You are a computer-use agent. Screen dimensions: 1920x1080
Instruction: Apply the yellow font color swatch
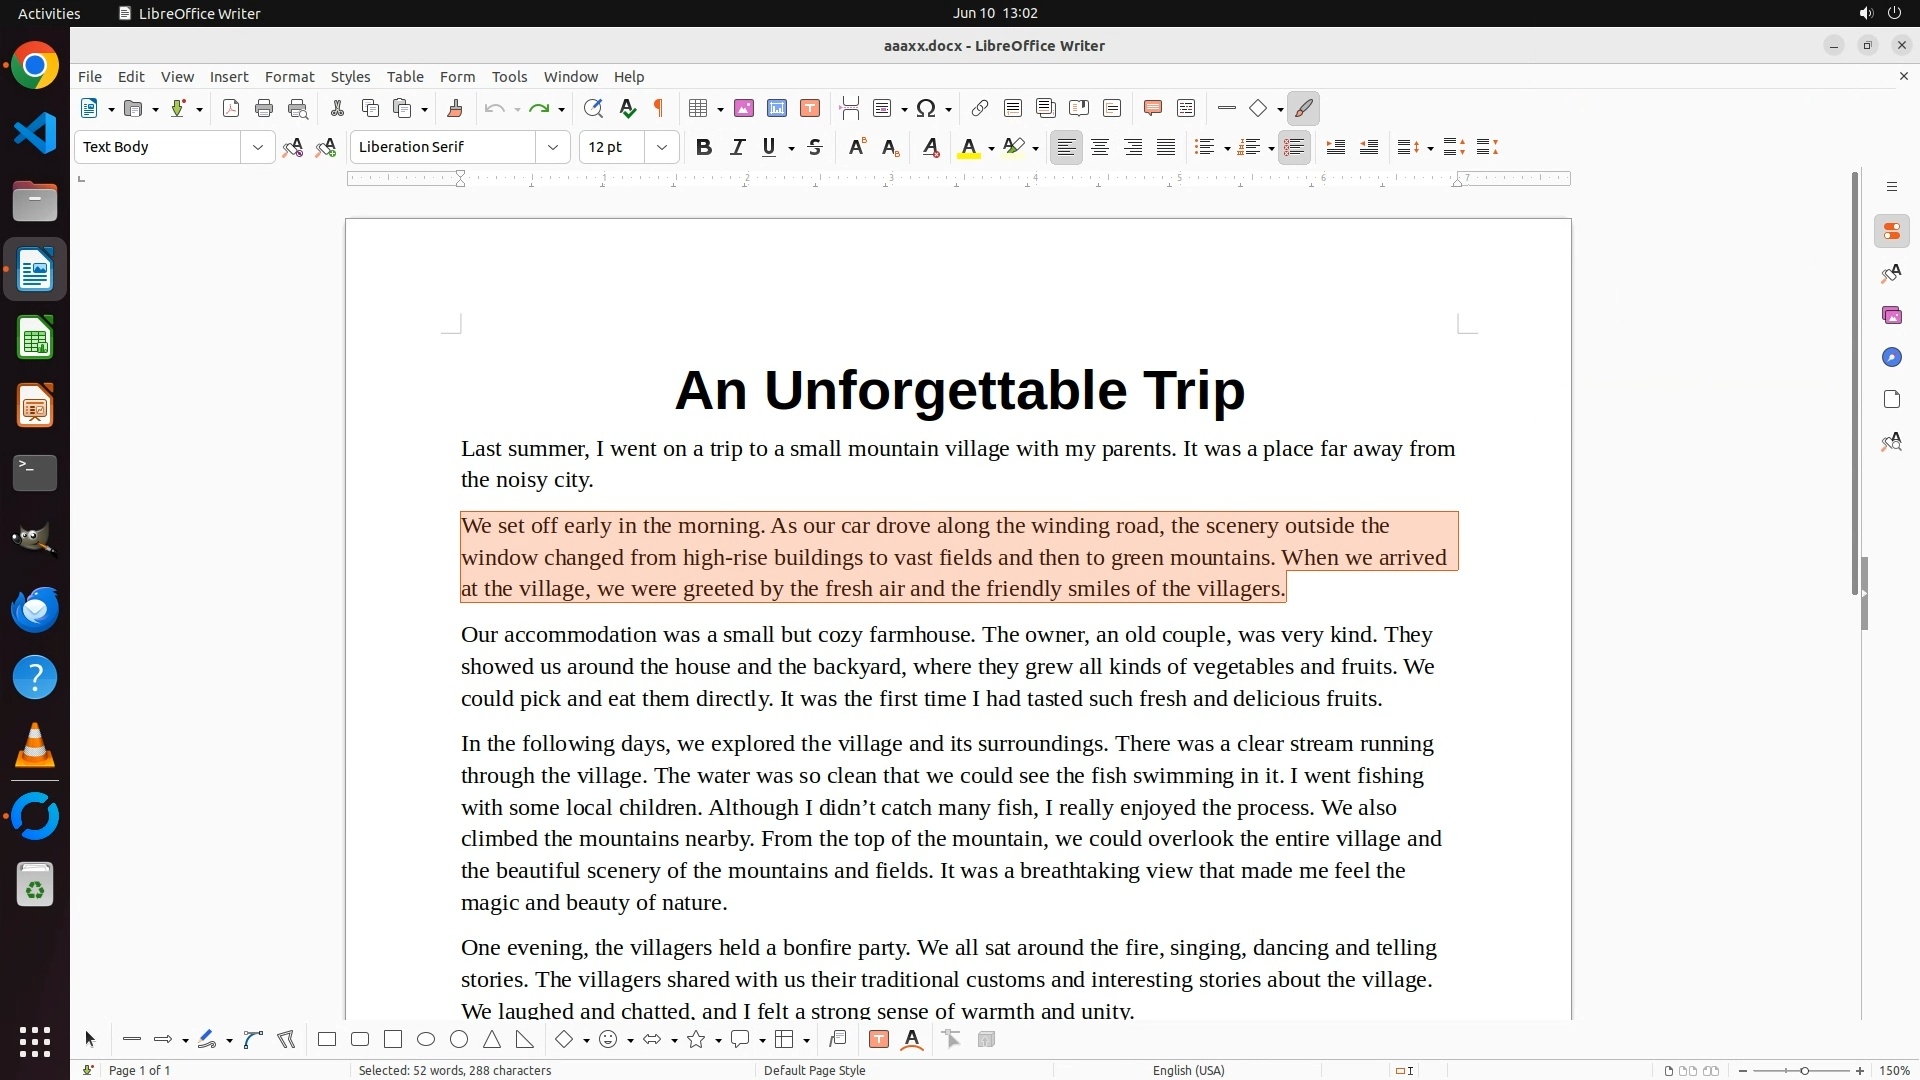[x=967, y=147]
